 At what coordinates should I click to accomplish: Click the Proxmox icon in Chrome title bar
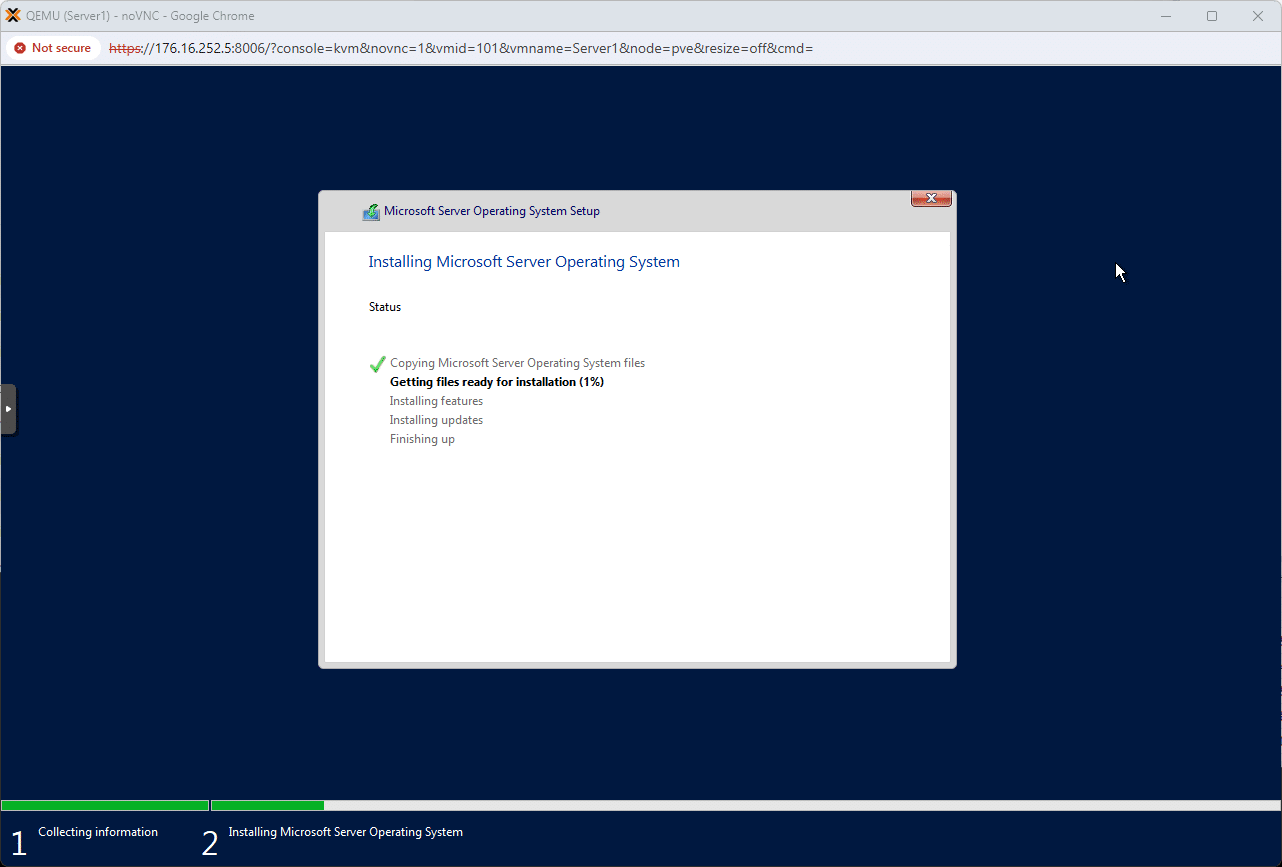pos(13,16)
